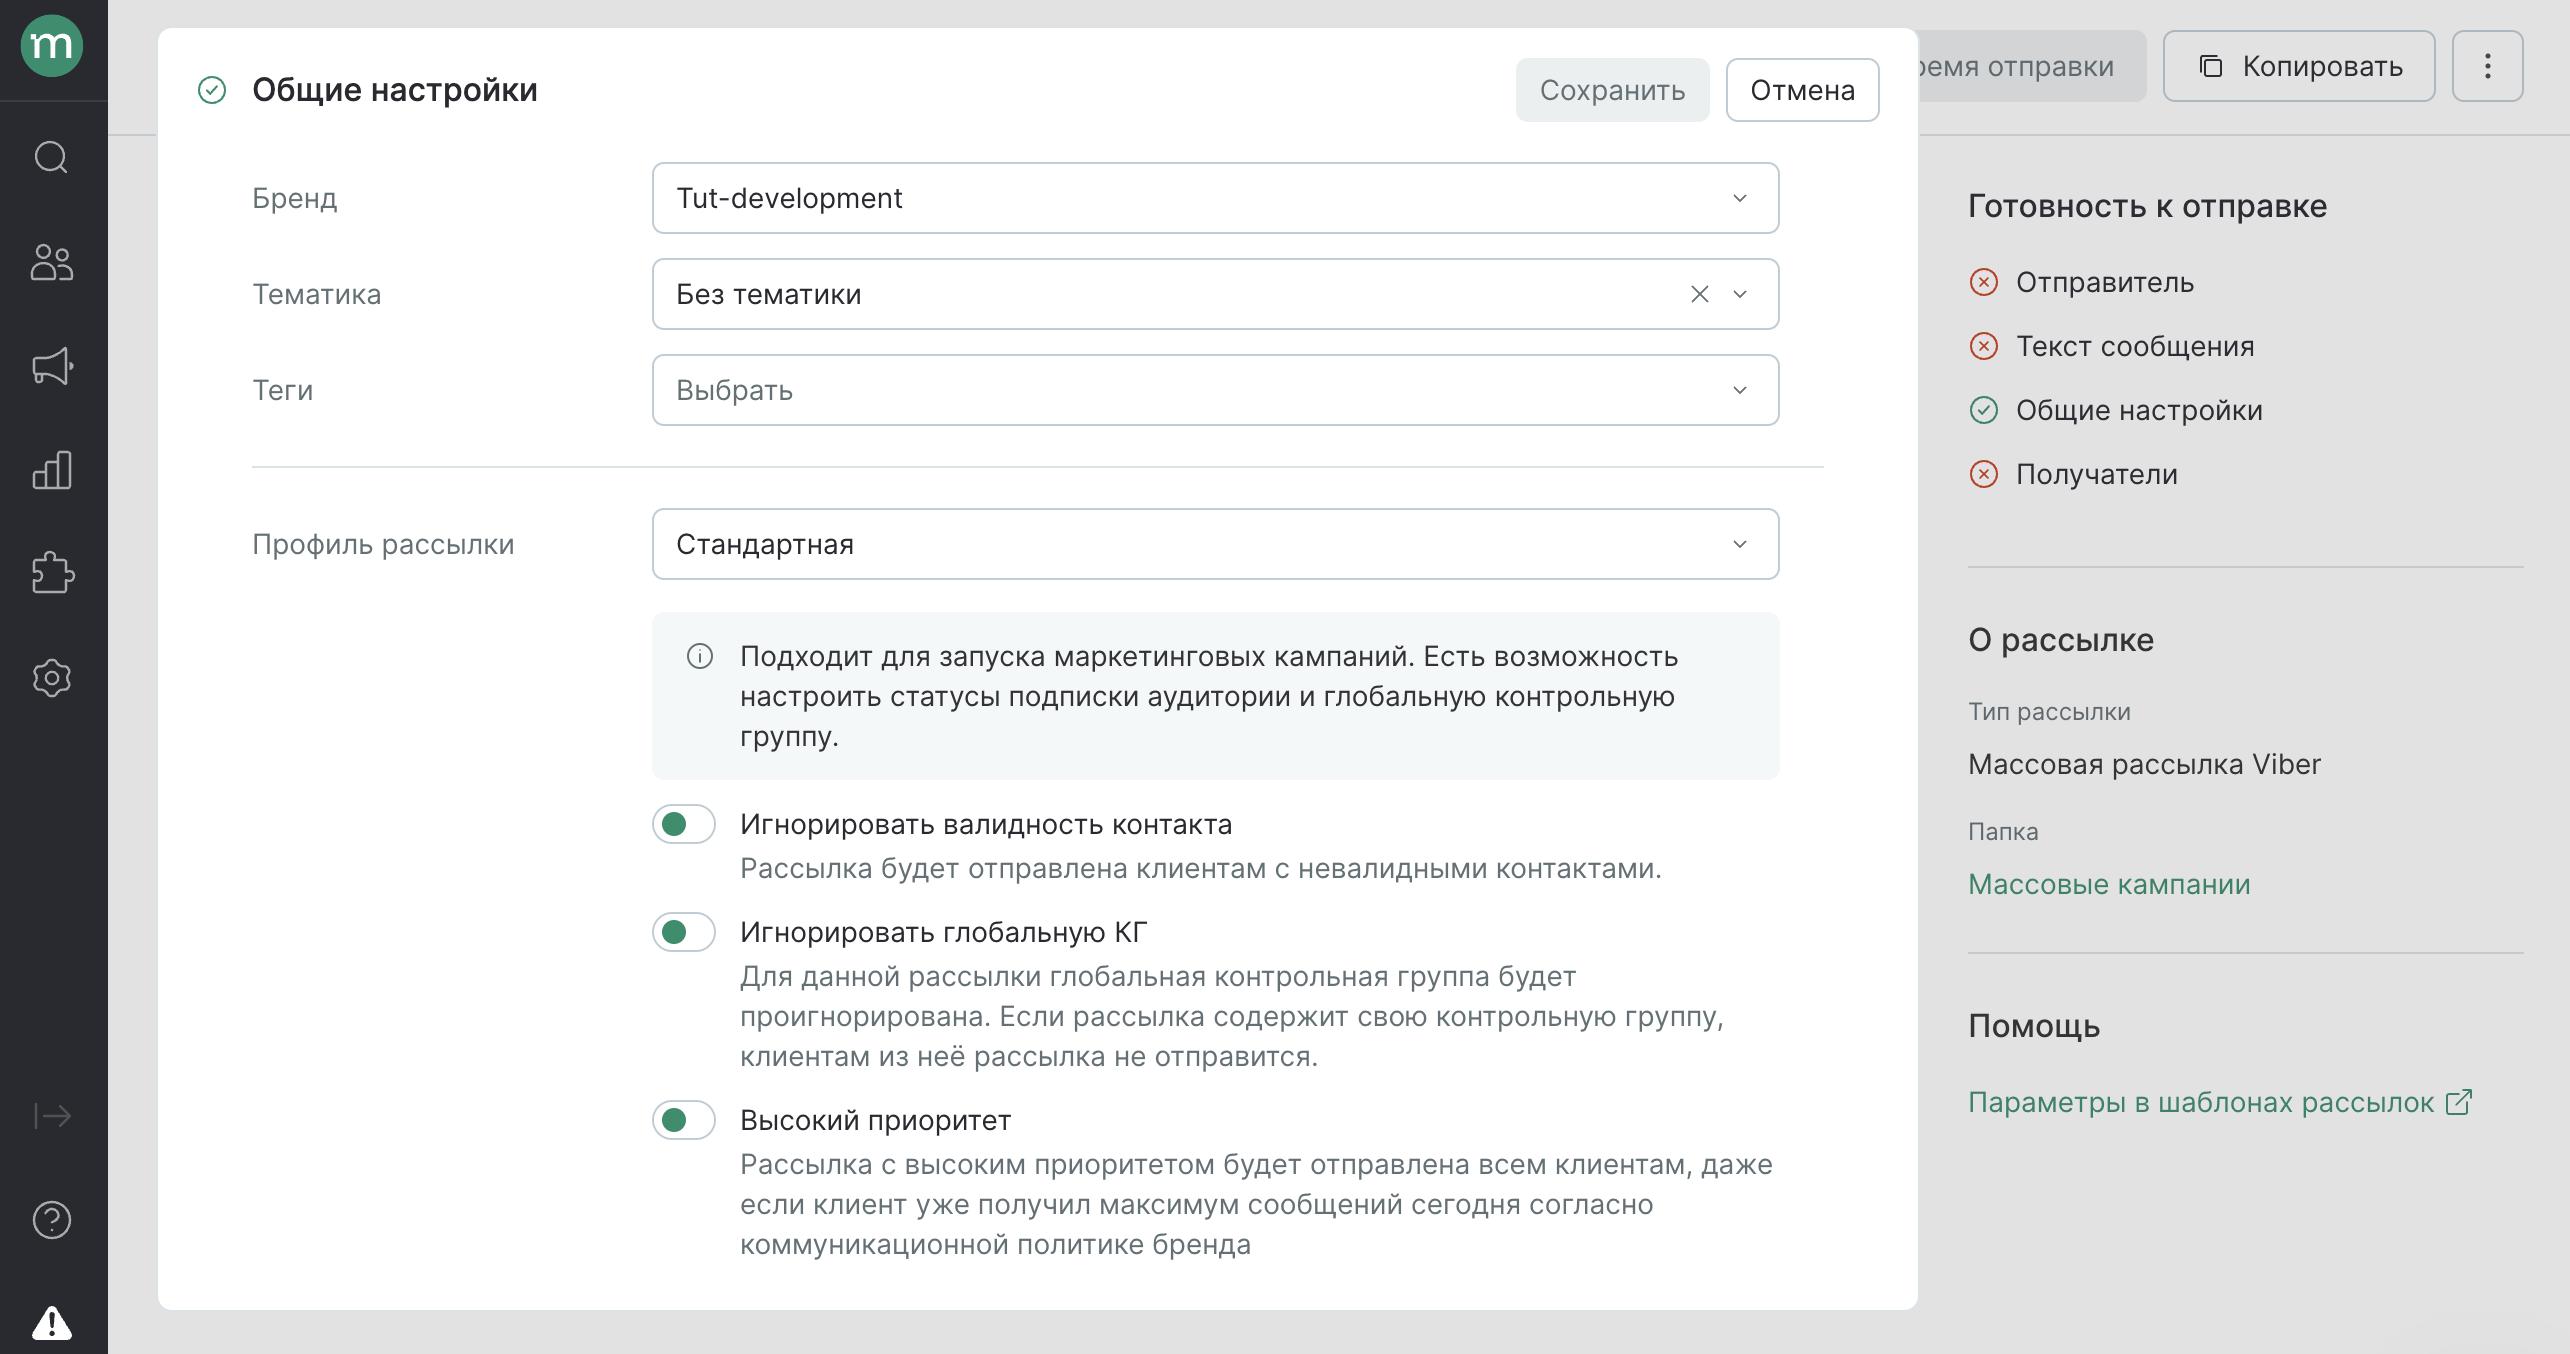Viewport: 2570px width, 1354px height.
Task: Open the search icon in the sidebar
Action: click(52, 157)
